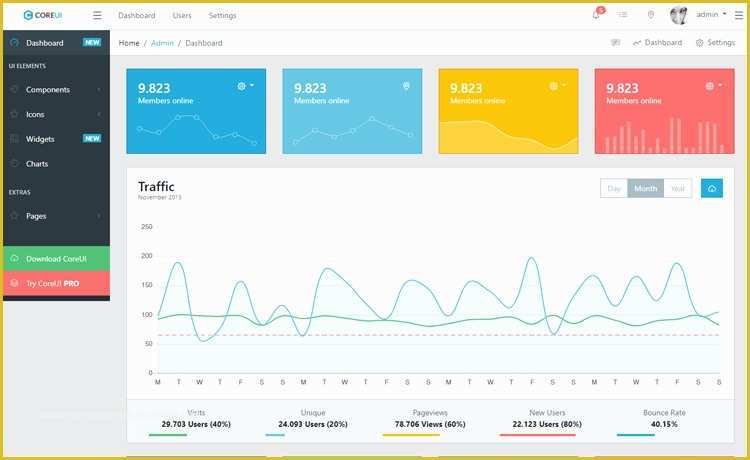
Task: Click the 40.15% bounce rate value
Action: tap(664, 424)
